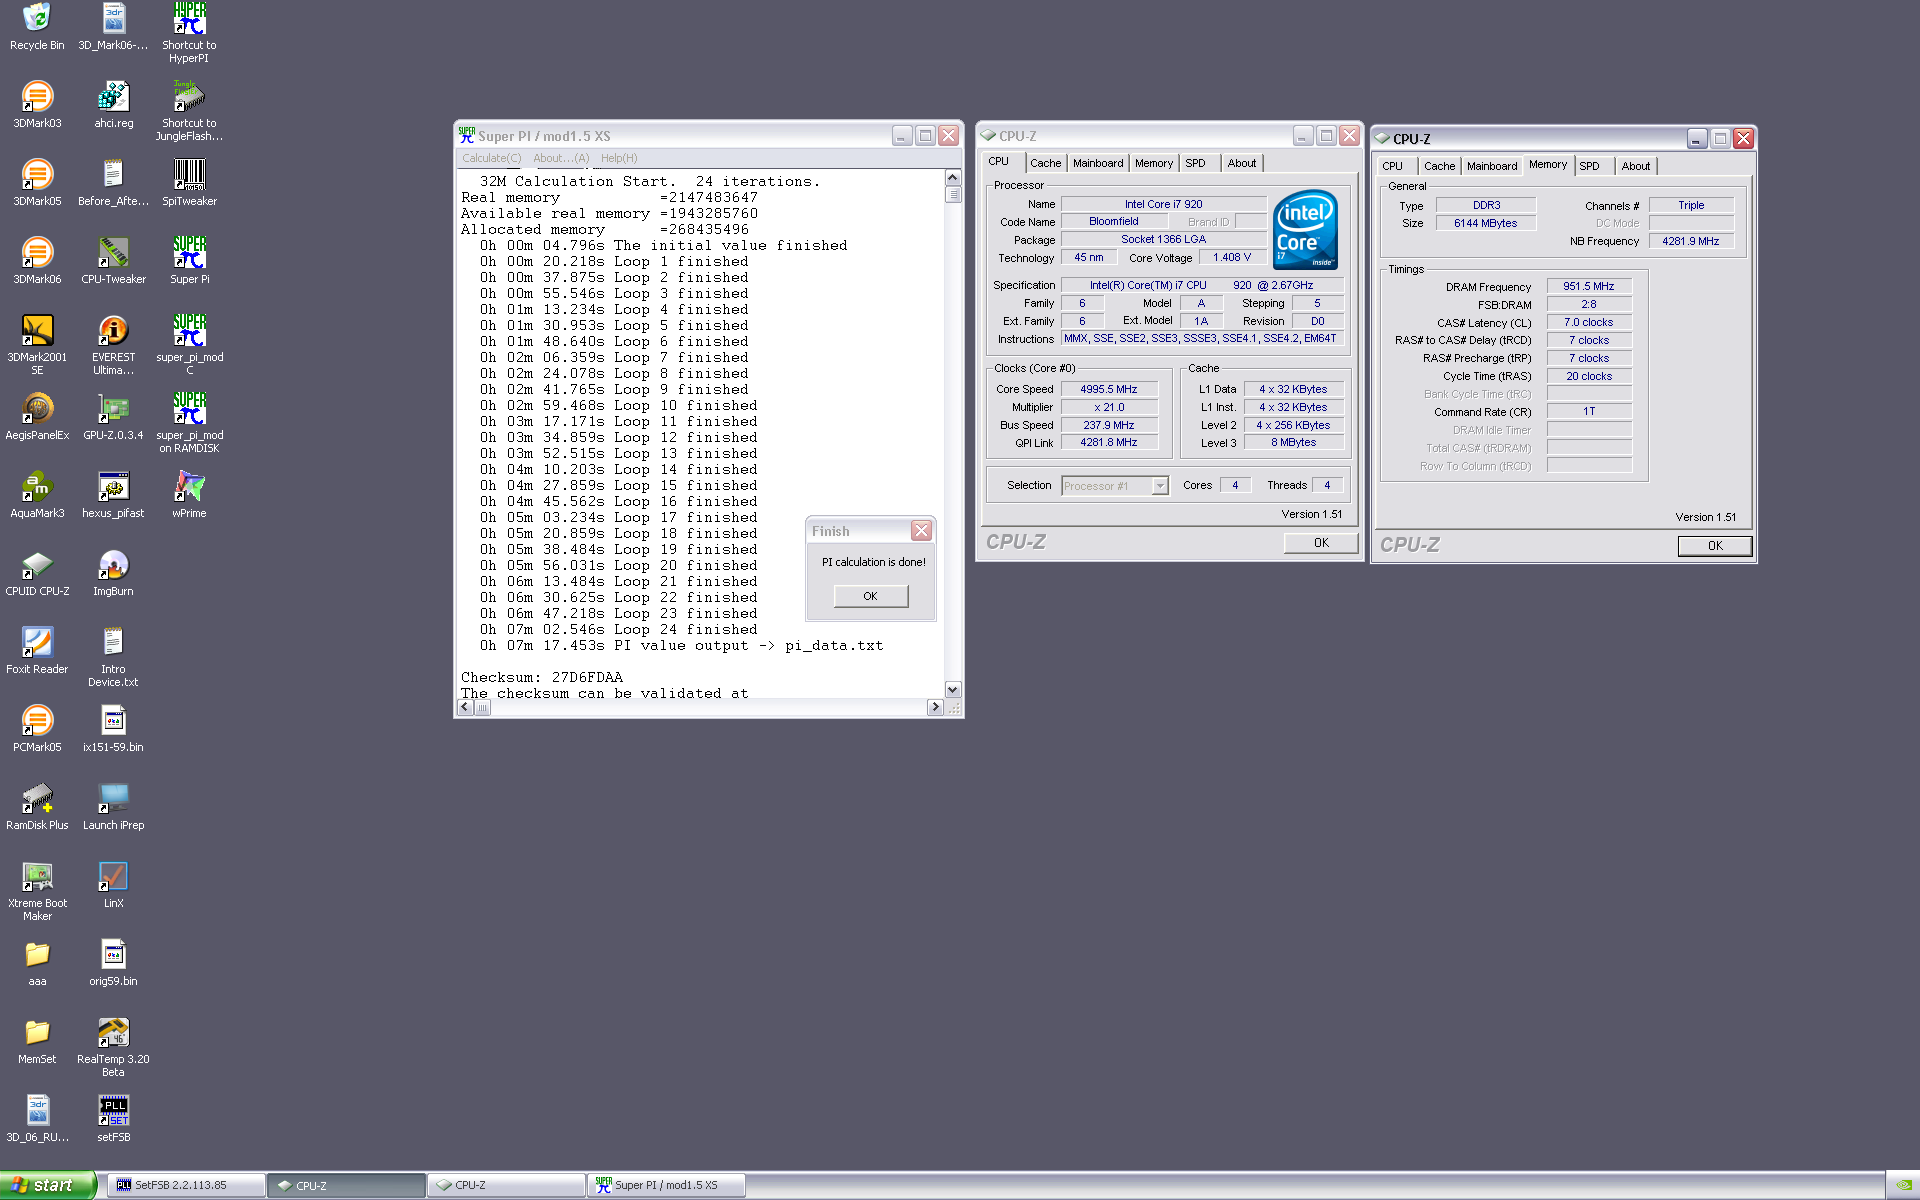Select the ahci.reg file icon
The height and width of the screenshot is (1200, 1920).
point(113,104)
